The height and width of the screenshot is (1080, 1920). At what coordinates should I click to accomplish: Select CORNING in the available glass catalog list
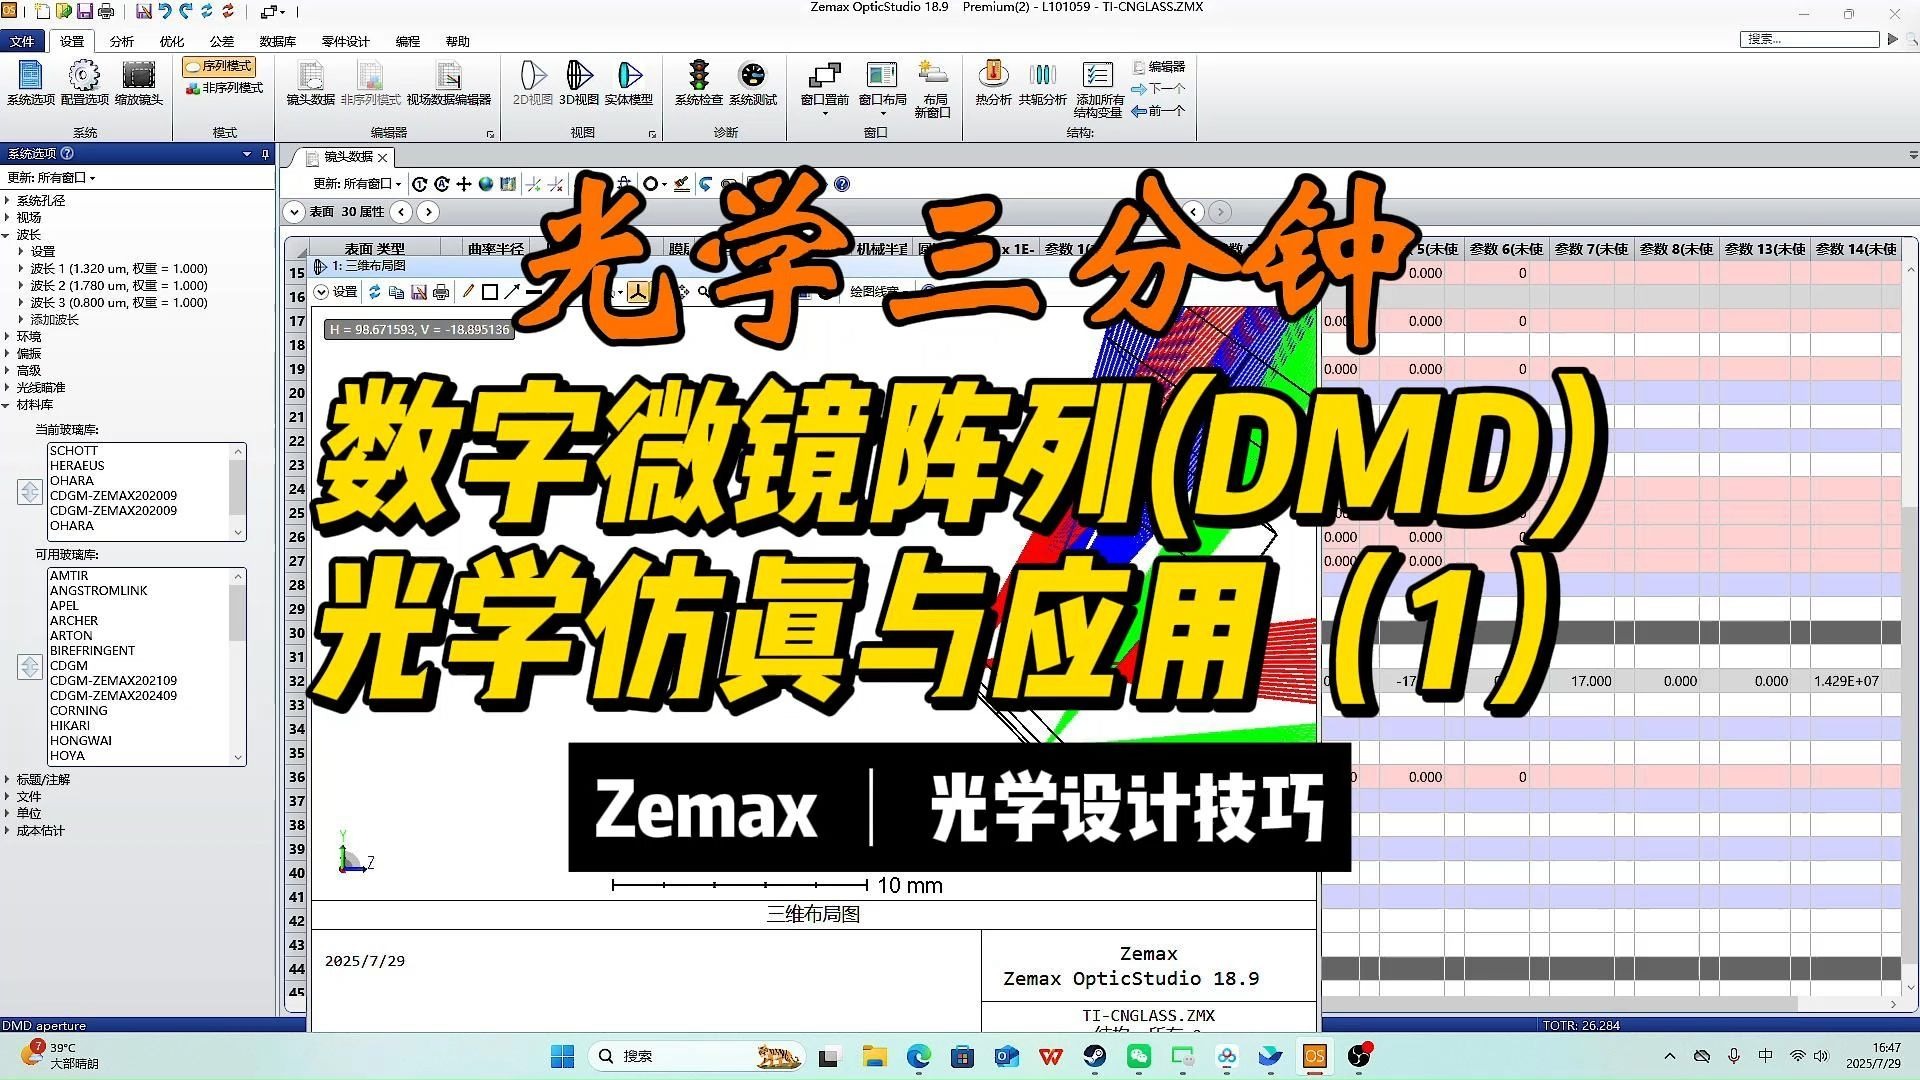coord(79,710)
